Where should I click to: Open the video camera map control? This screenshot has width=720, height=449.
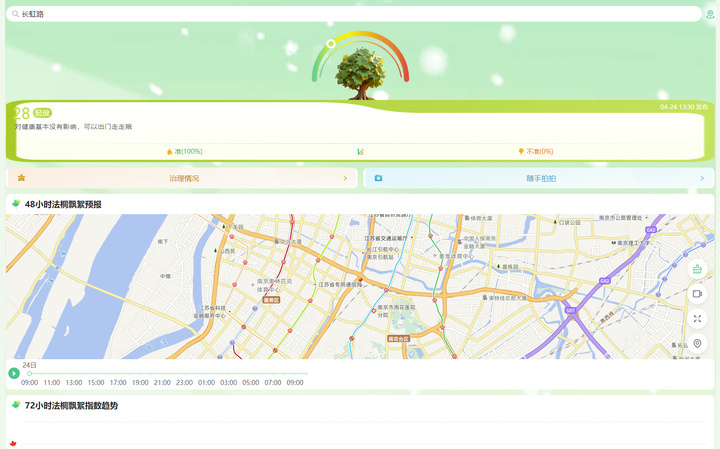(x=697, y=294)
